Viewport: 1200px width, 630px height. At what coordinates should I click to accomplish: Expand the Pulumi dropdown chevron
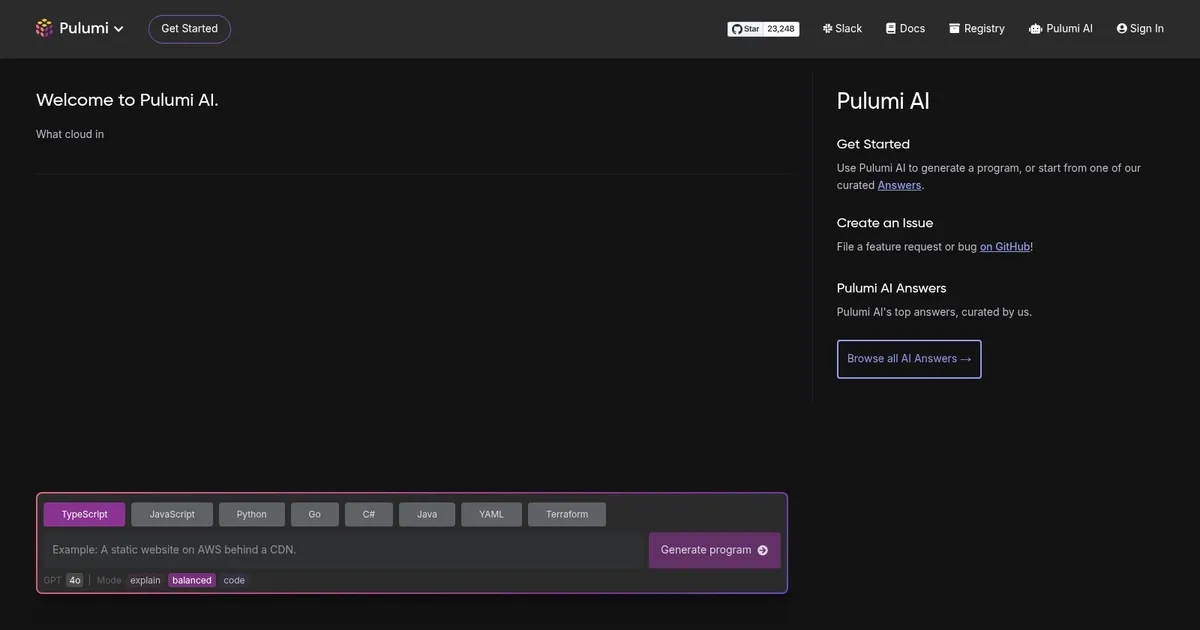[x=119, y=29]
